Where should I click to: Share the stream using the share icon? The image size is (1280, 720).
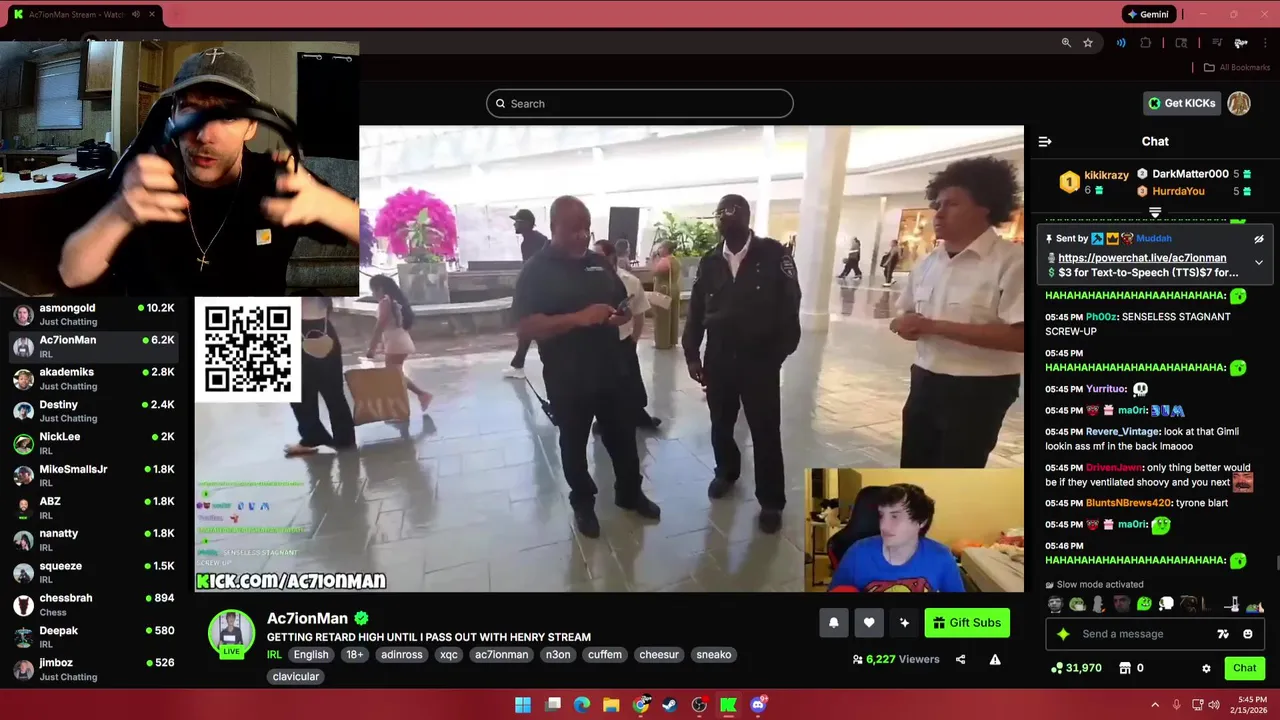[960, 659]
